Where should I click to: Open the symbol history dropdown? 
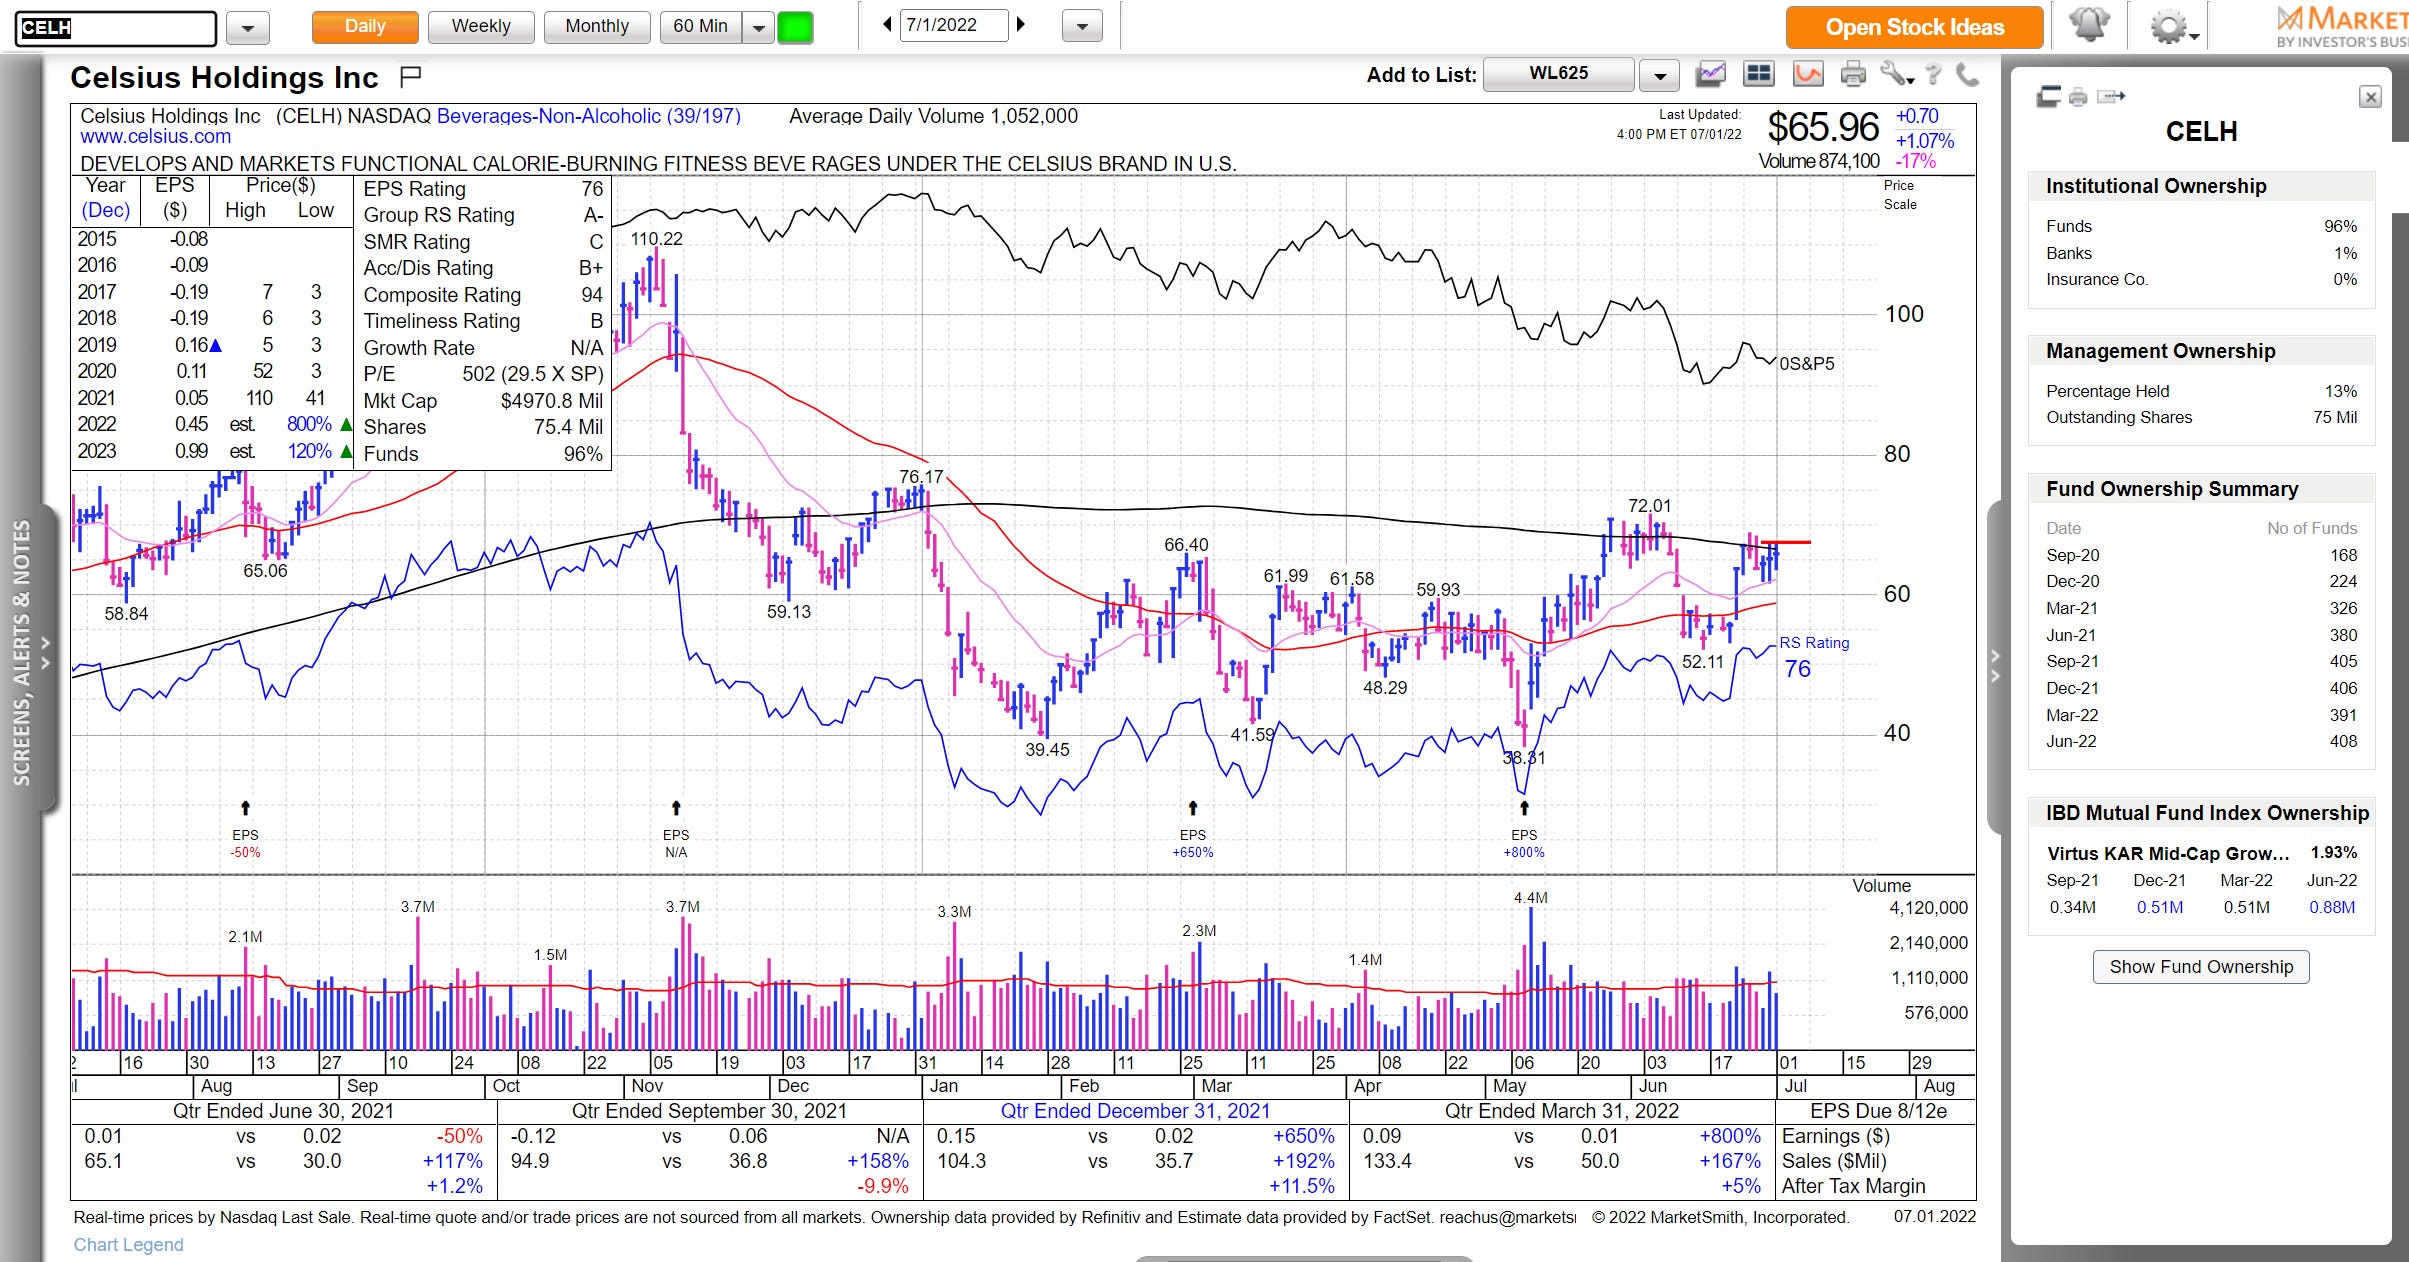[x=248, y=28]
